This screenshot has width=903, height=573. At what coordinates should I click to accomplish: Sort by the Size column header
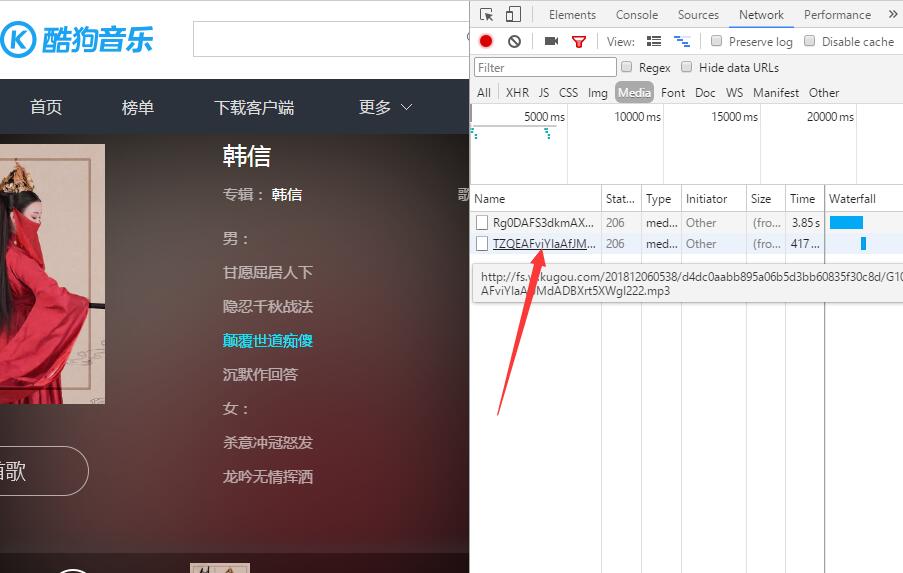click(766, 199)
